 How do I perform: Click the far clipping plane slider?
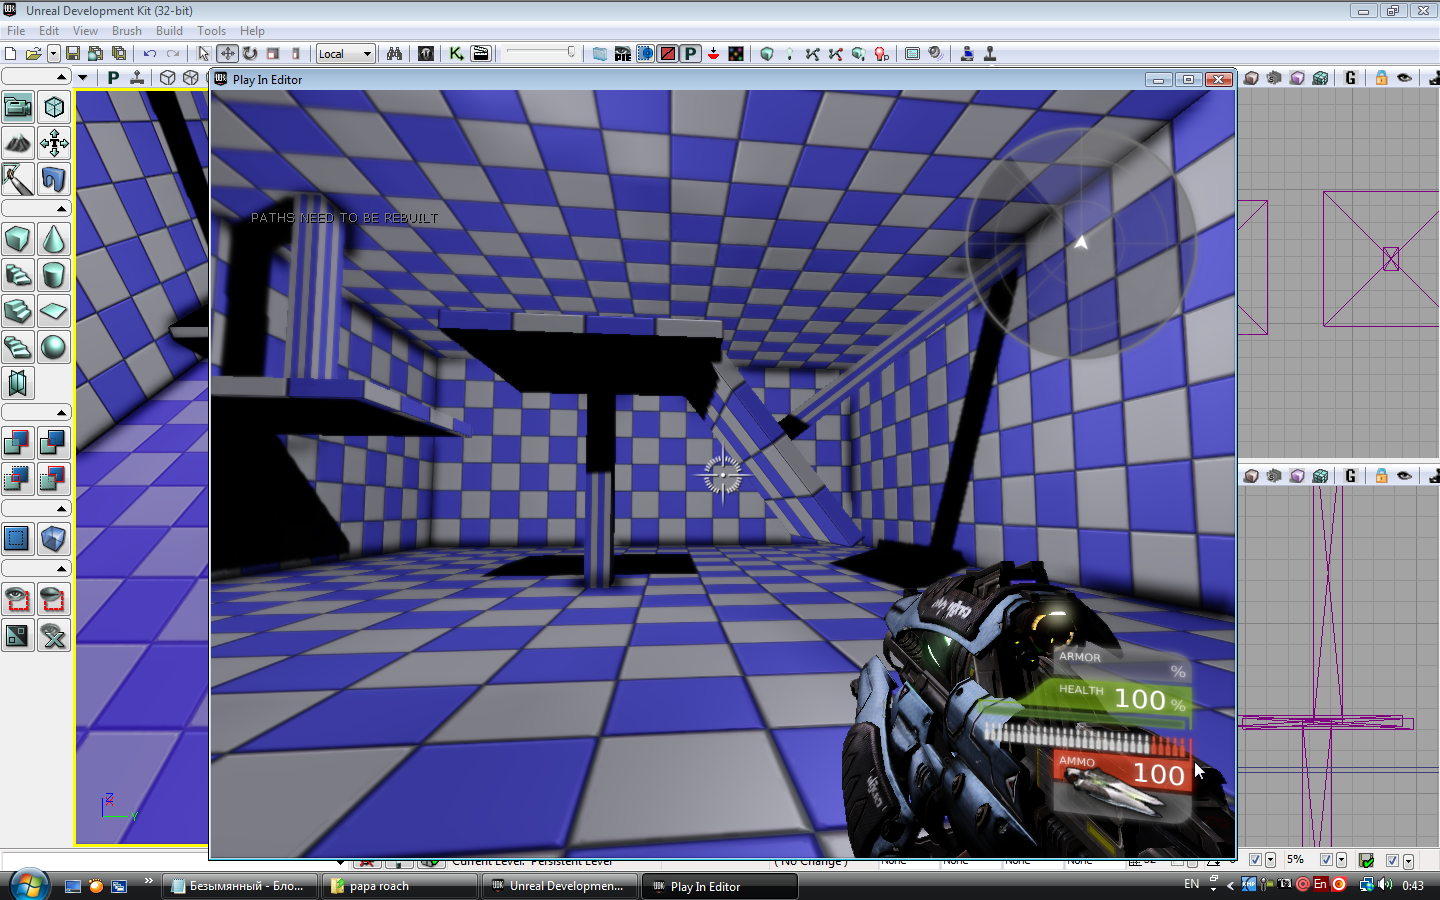tap(541, 53)
